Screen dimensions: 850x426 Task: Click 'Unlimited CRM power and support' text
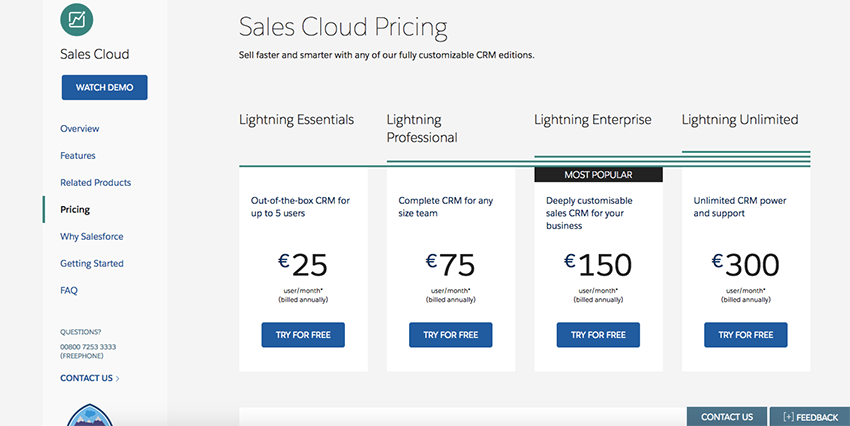tap(740, 206)
